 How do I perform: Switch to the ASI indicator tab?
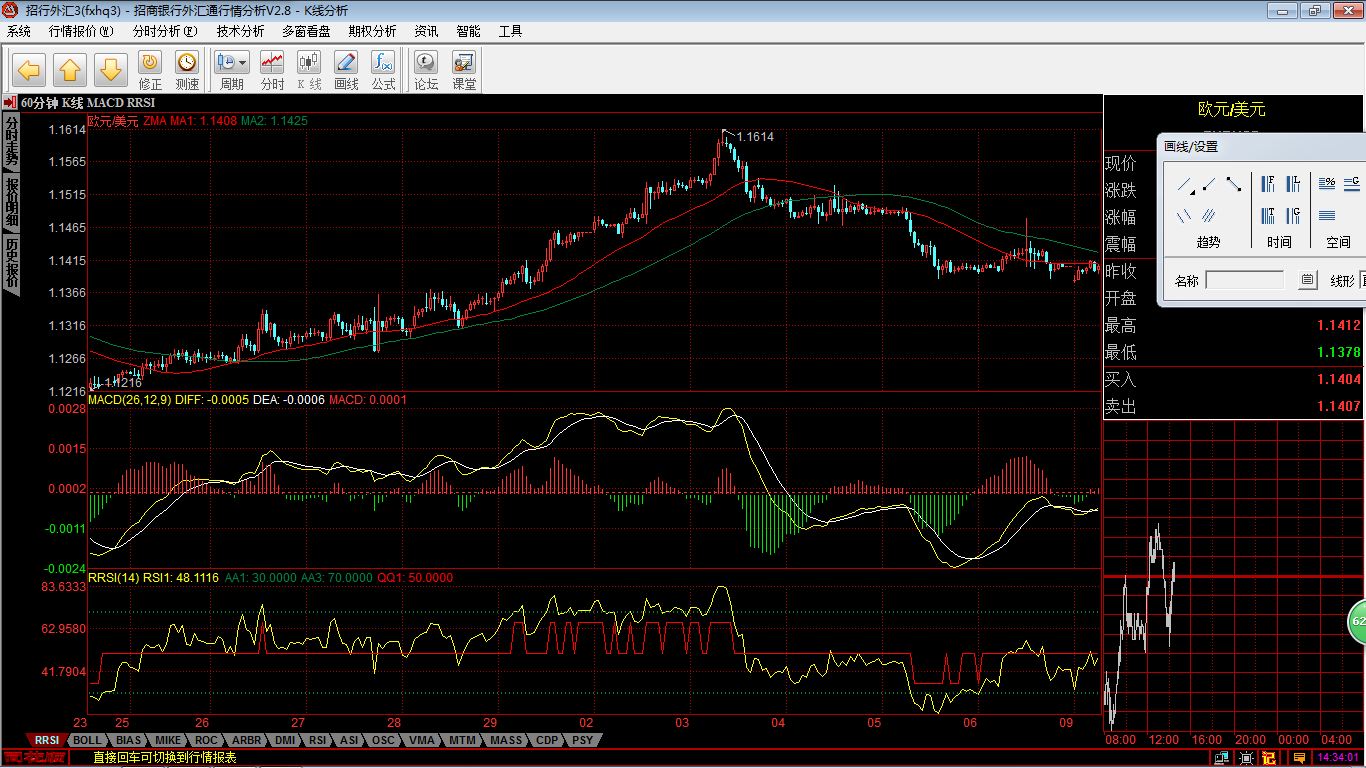click(349, 740)
